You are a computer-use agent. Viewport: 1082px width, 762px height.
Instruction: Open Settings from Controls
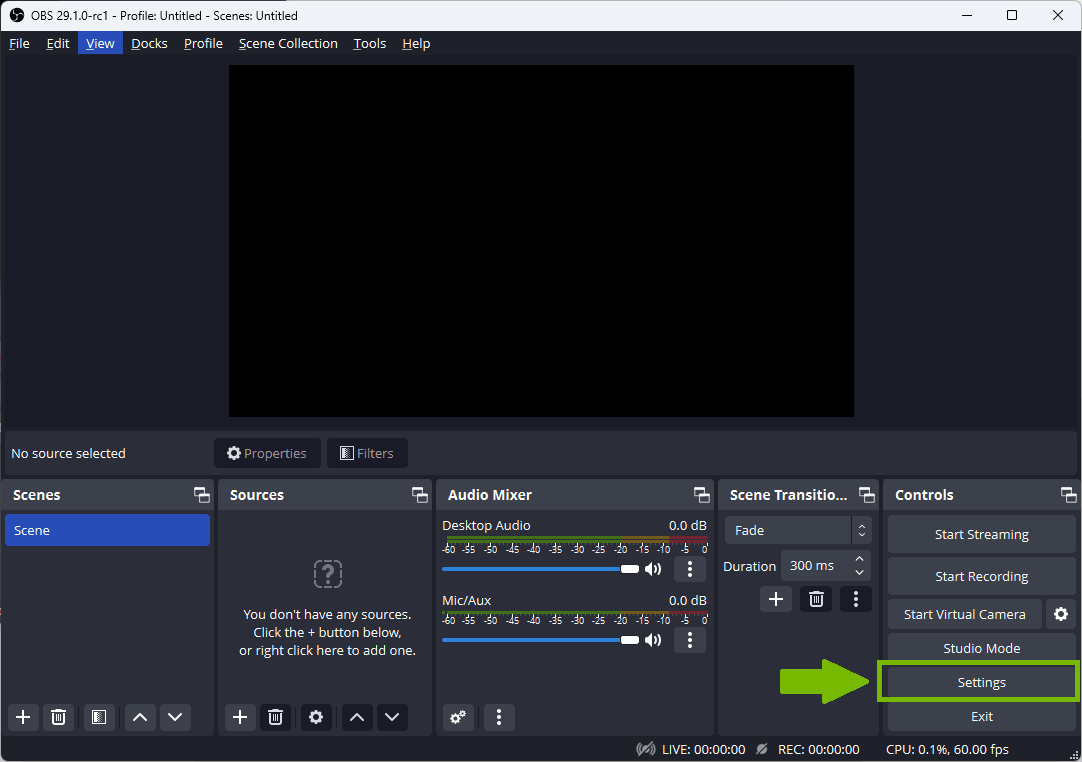pos(981,683)
